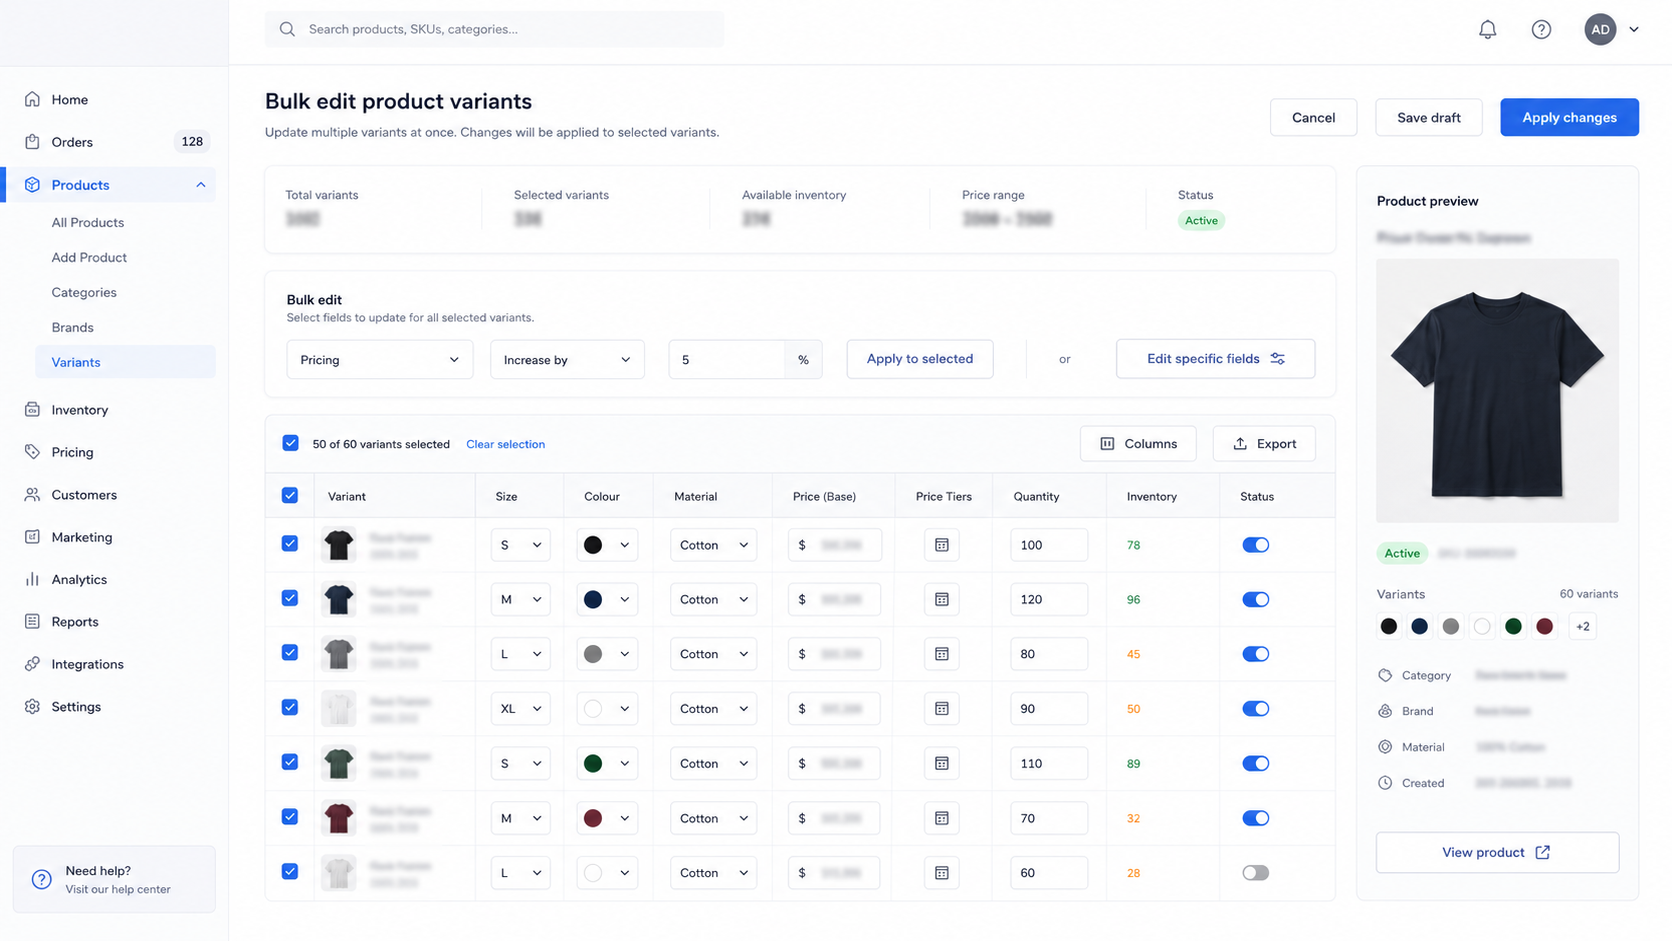Click Apply changes button

(1569, 117)
